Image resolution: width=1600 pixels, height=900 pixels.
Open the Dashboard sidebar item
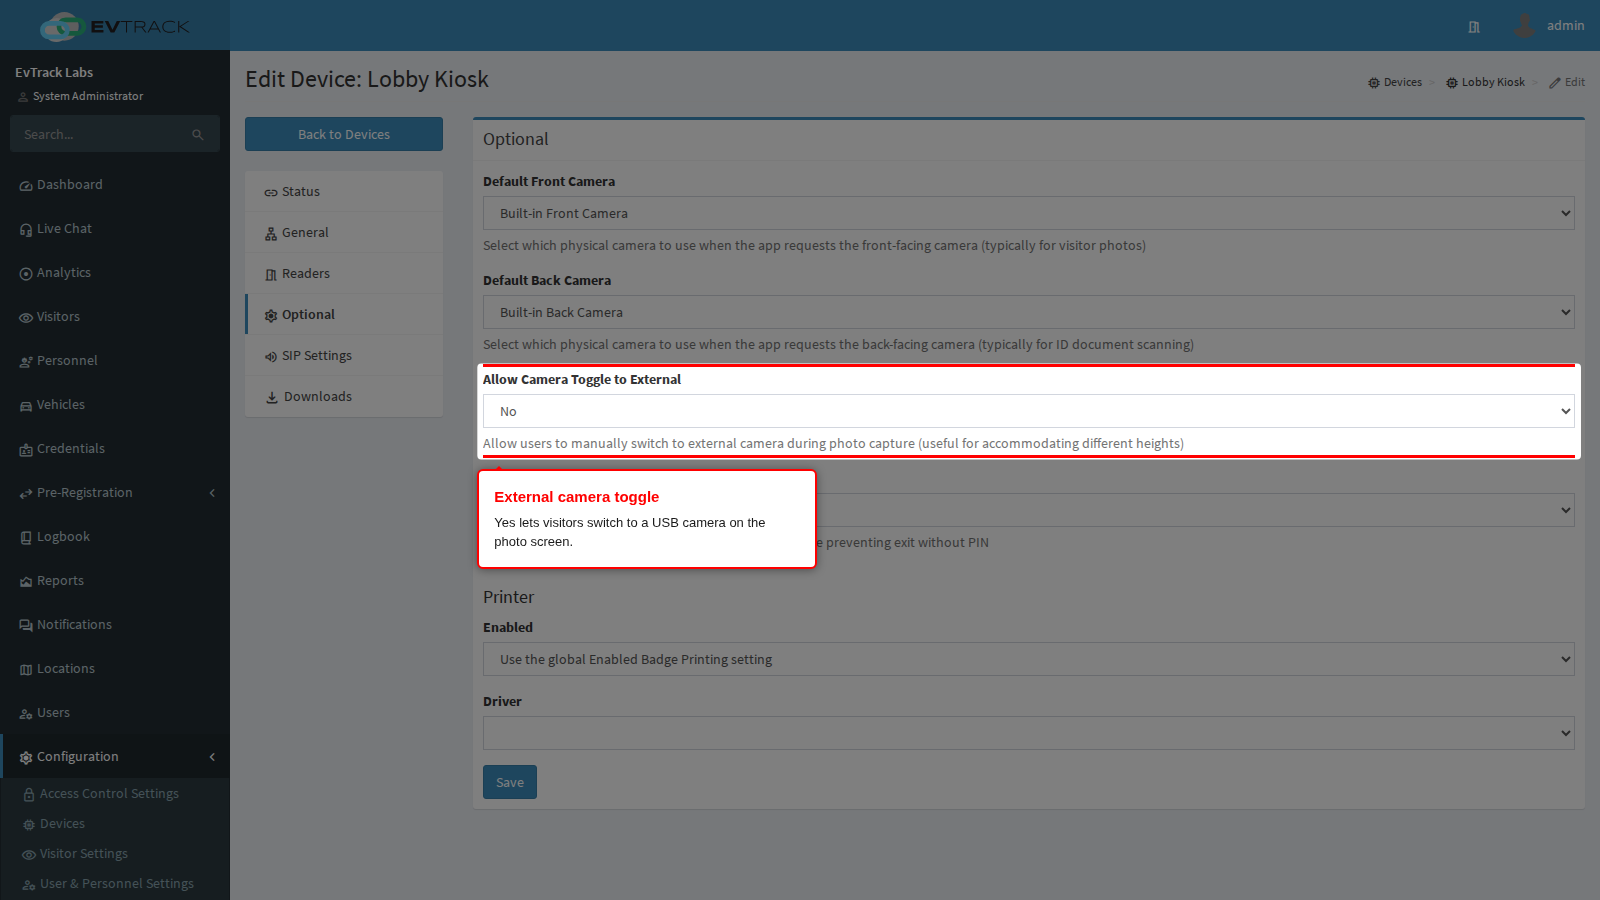point(115,185)
